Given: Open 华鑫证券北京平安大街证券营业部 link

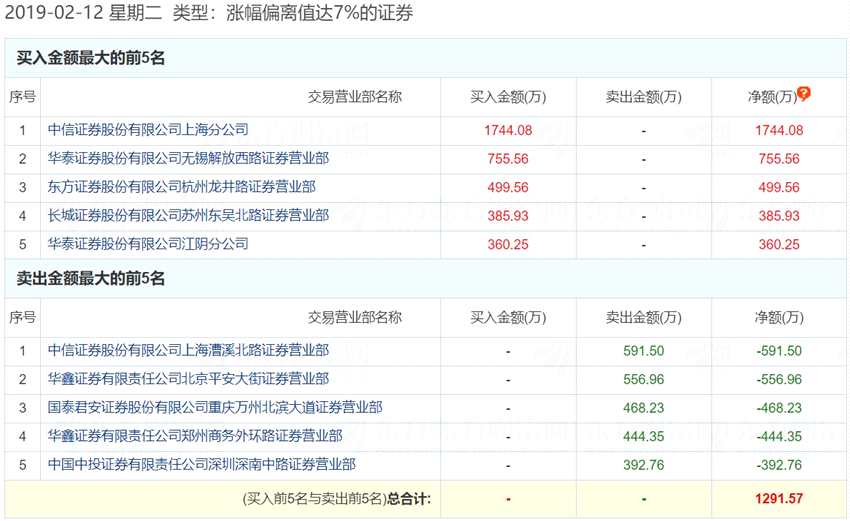Looking at the screenshot, I should coord(188,379).
